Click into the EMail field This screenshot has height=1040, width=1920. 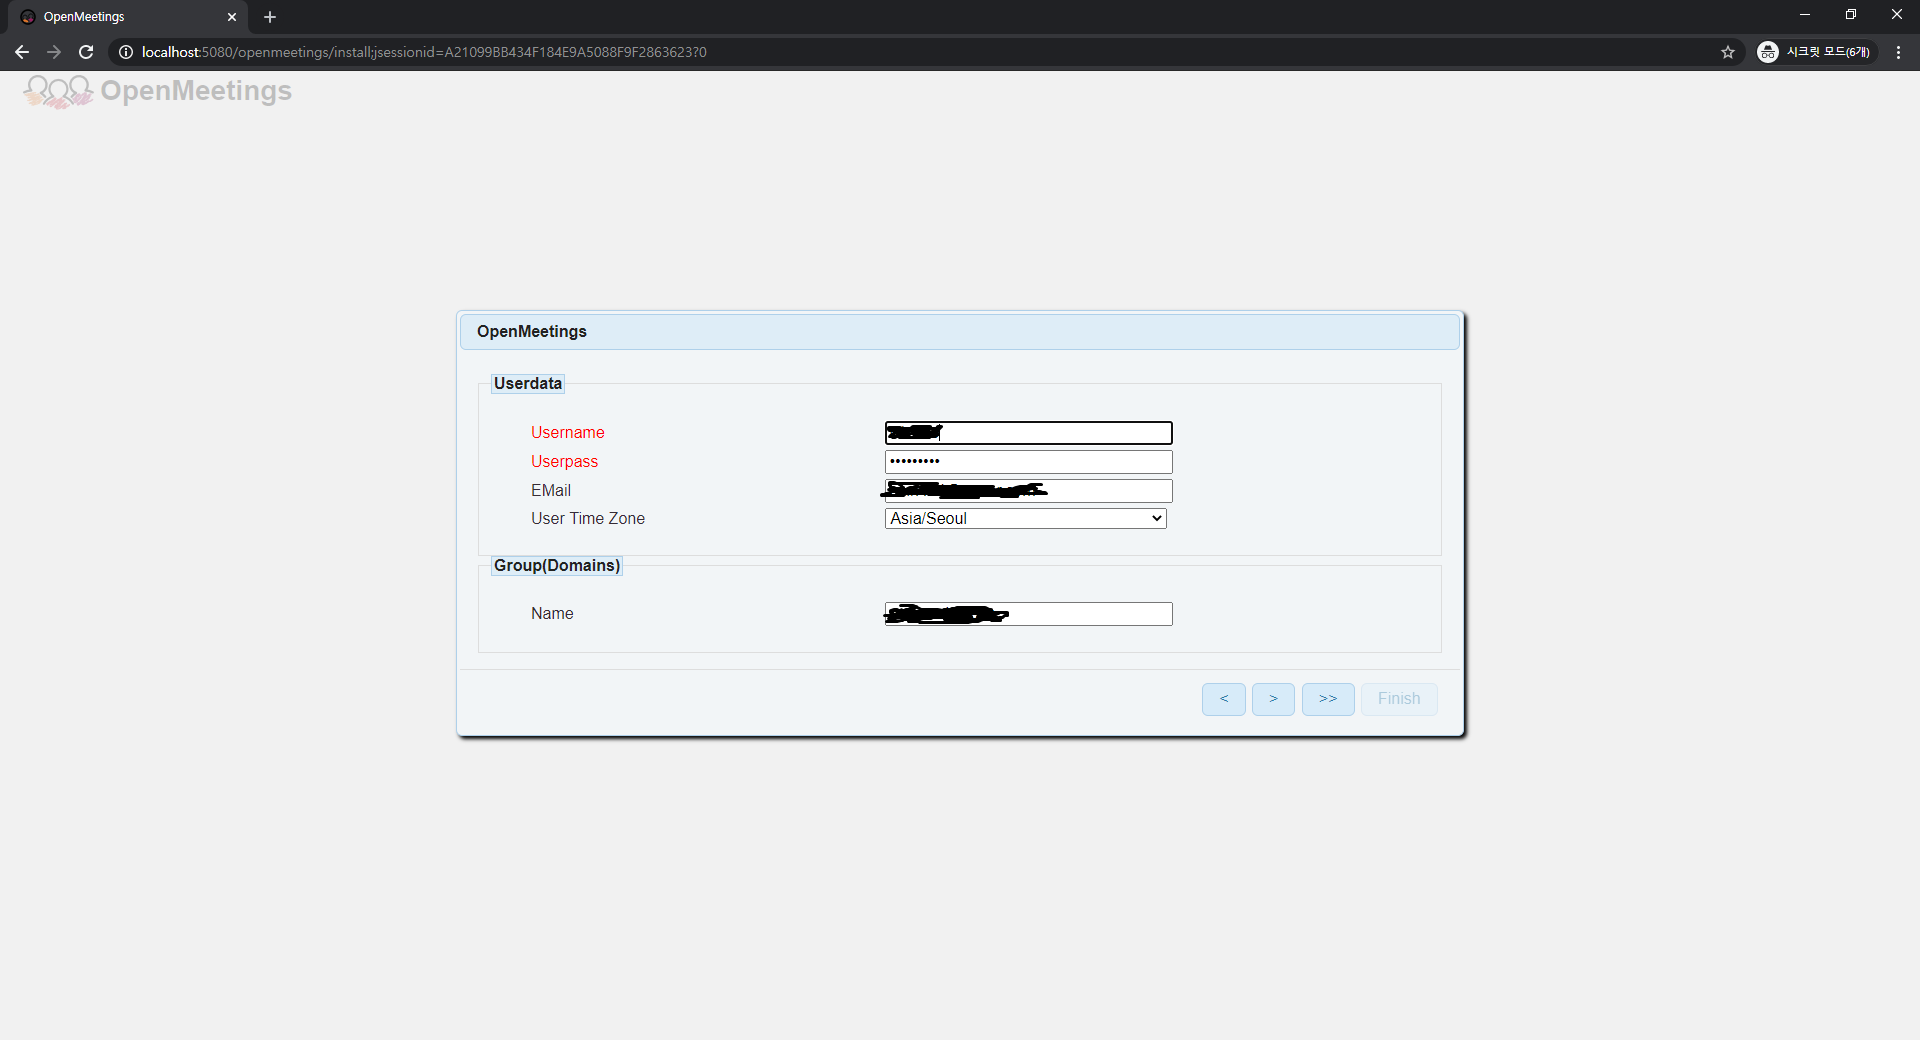(x=1028, y=491)
